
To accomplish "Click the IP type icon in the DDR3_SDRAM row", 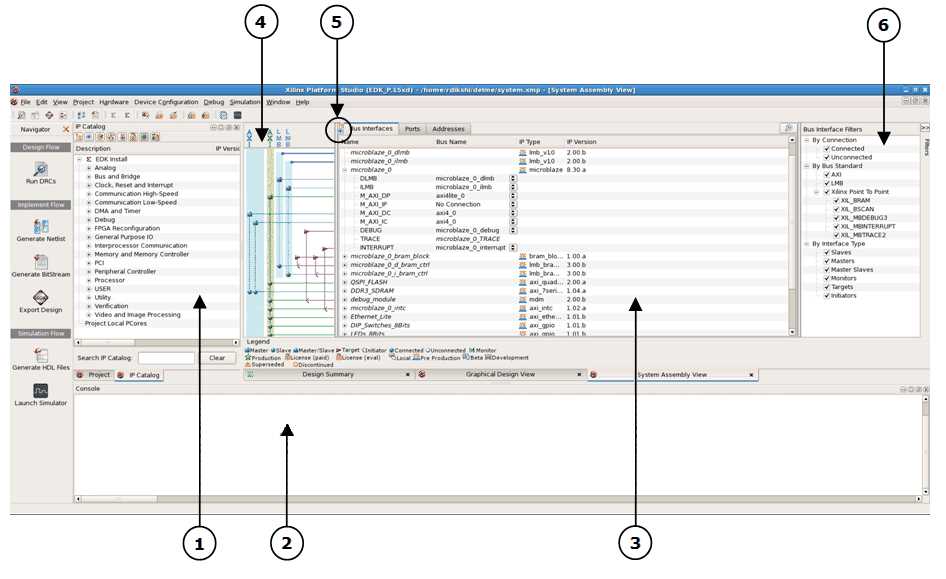I will (x=522, y=291).
